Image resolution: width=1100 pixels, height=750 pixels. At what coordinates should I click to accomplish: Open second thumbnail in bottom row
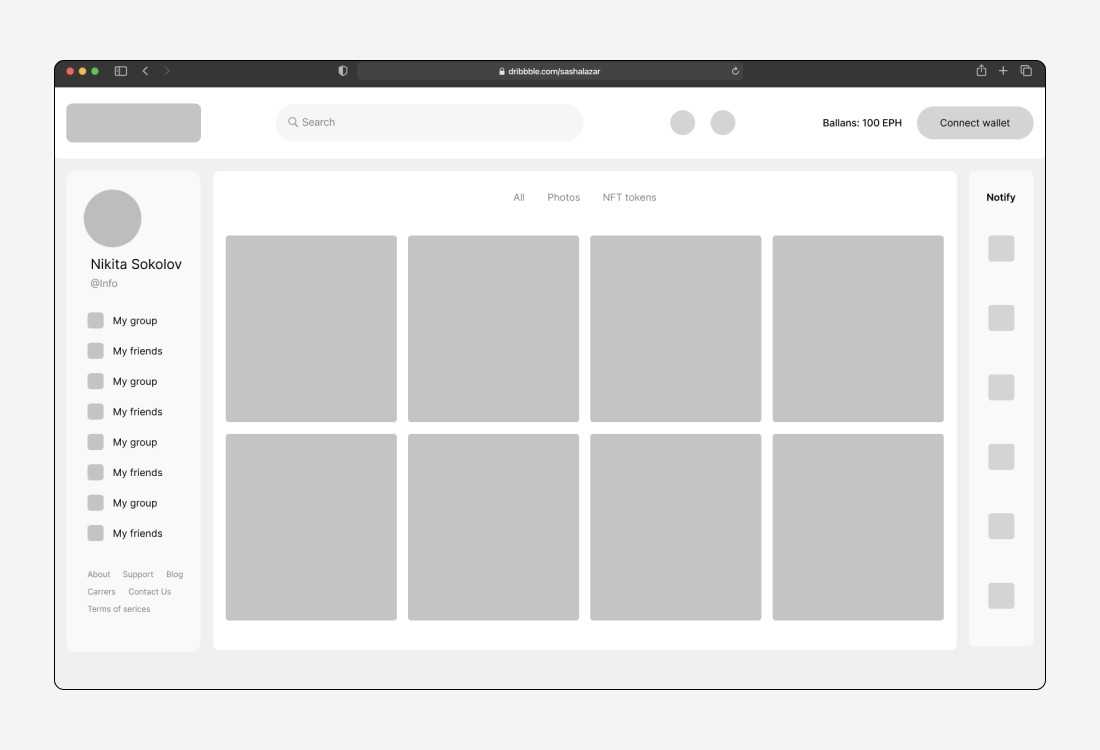(x=493, y=527)
